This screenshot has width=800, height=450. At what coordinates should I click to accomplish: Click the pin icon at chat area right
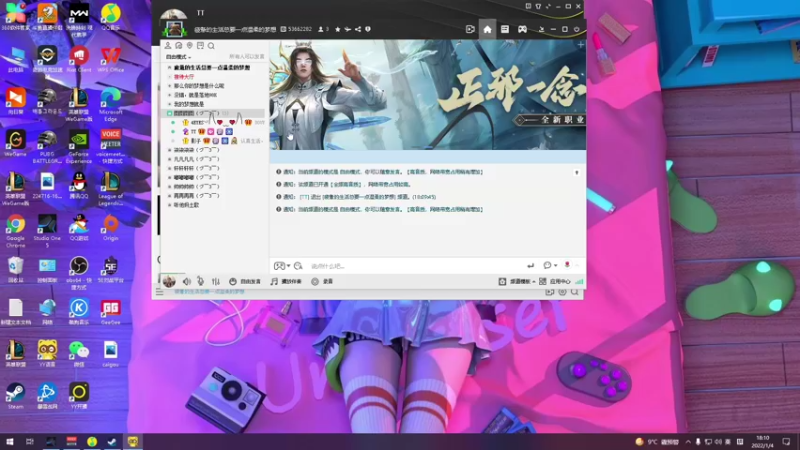pos(577,173)
